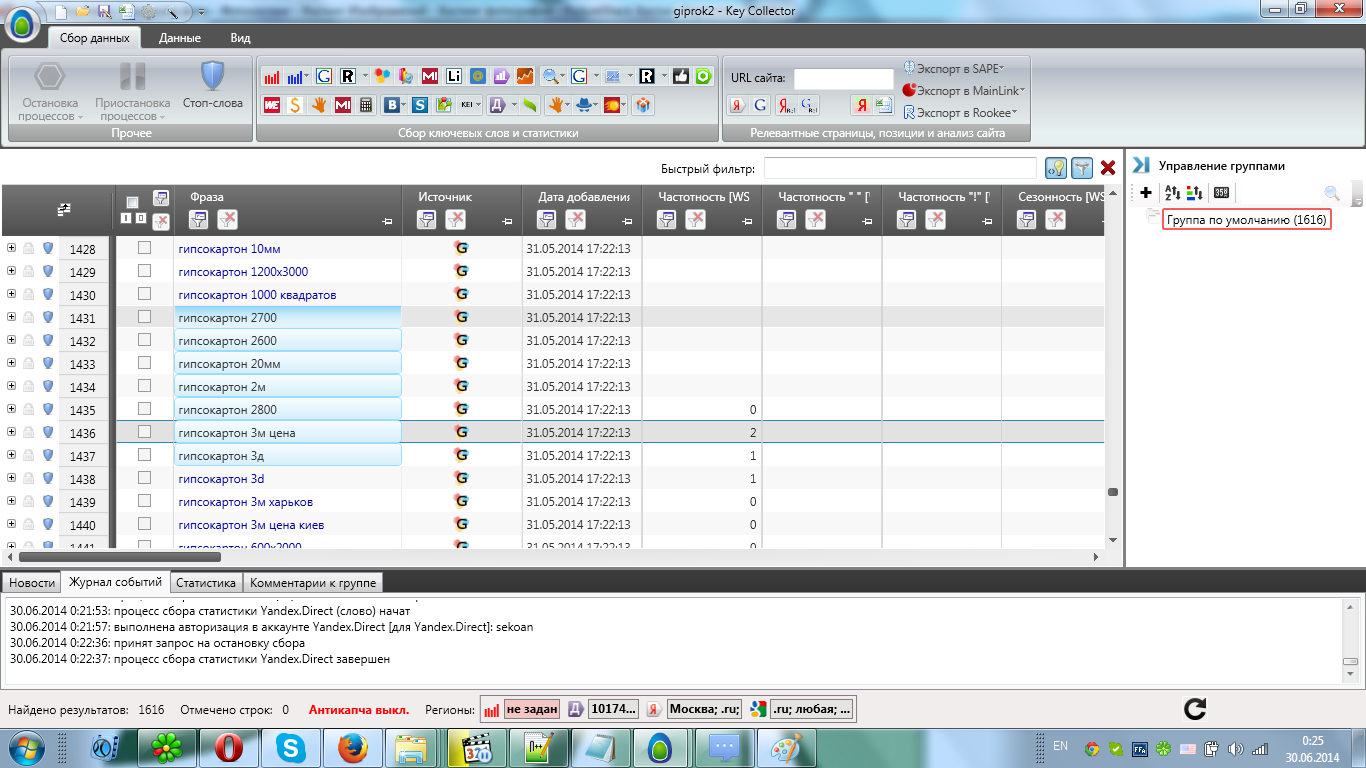Check the box for гипсокартон 20мм row

pyautogui.click(x=144, y=363)
